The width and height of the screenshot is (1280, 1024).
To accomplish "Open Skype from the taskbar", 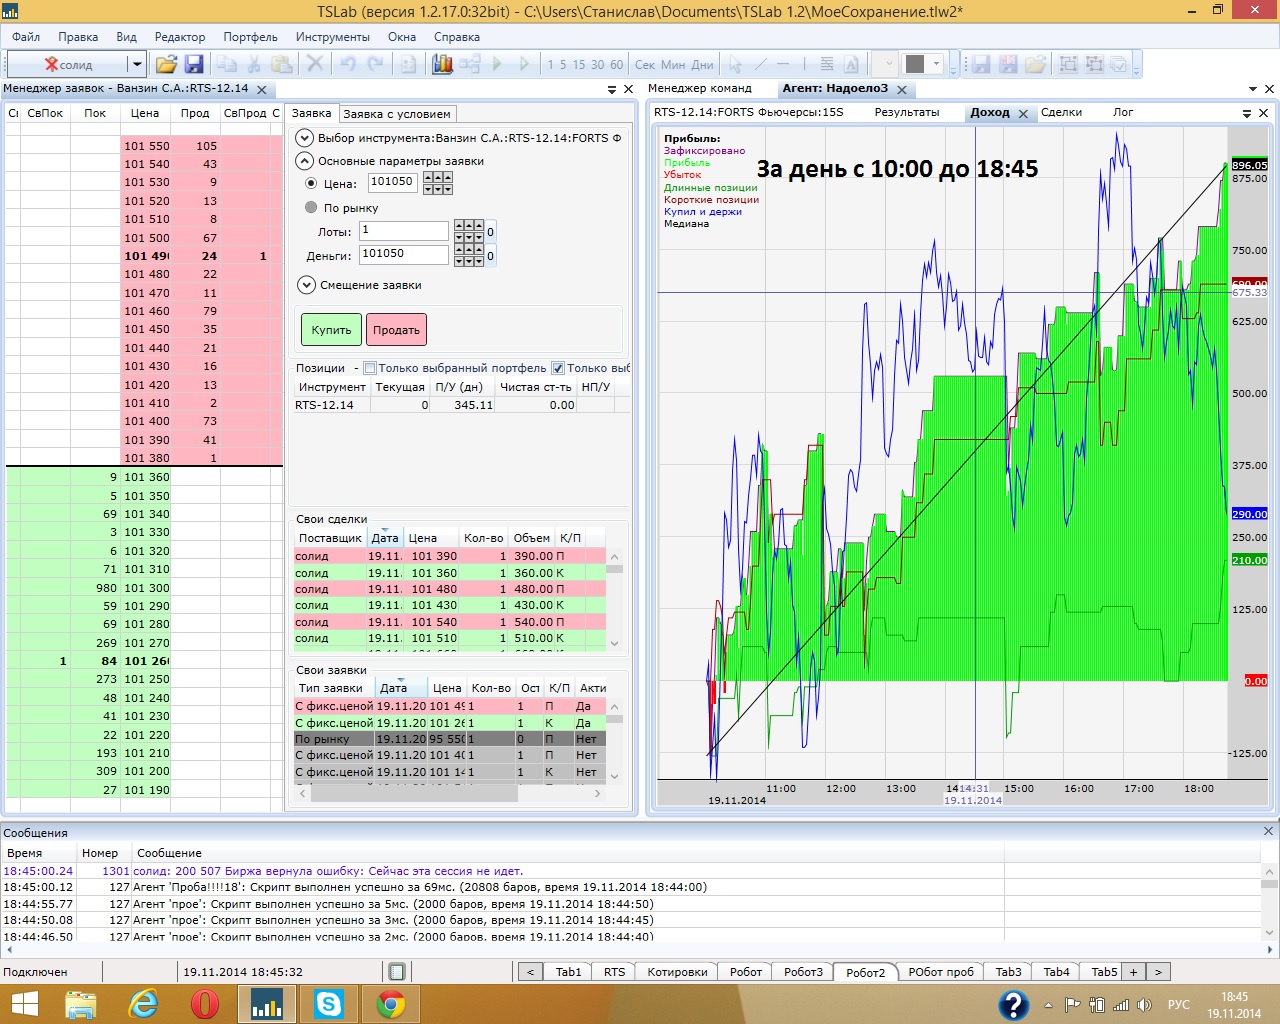I will point(328,1003).
